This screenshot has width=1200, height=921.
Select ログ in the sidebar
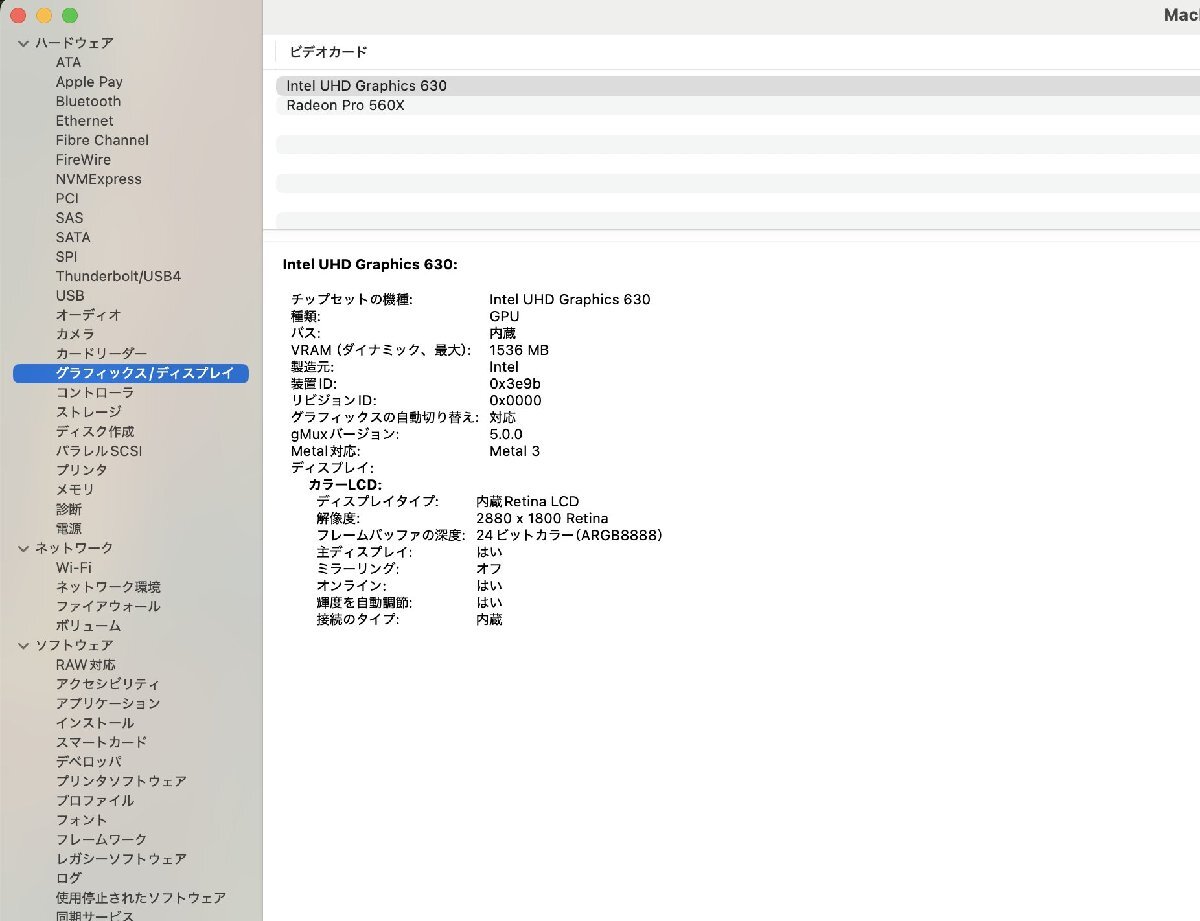(x=69, y=878)
